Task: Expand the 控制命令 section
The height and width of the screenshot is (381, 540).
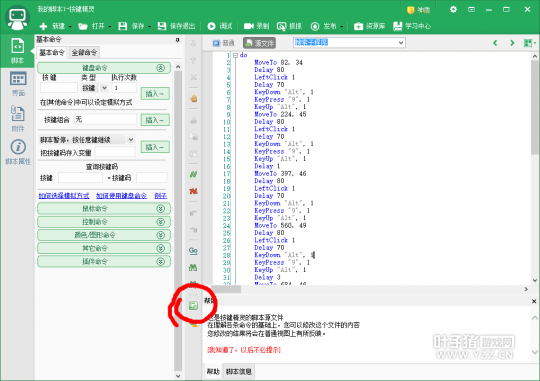Action: pos(161,222)
